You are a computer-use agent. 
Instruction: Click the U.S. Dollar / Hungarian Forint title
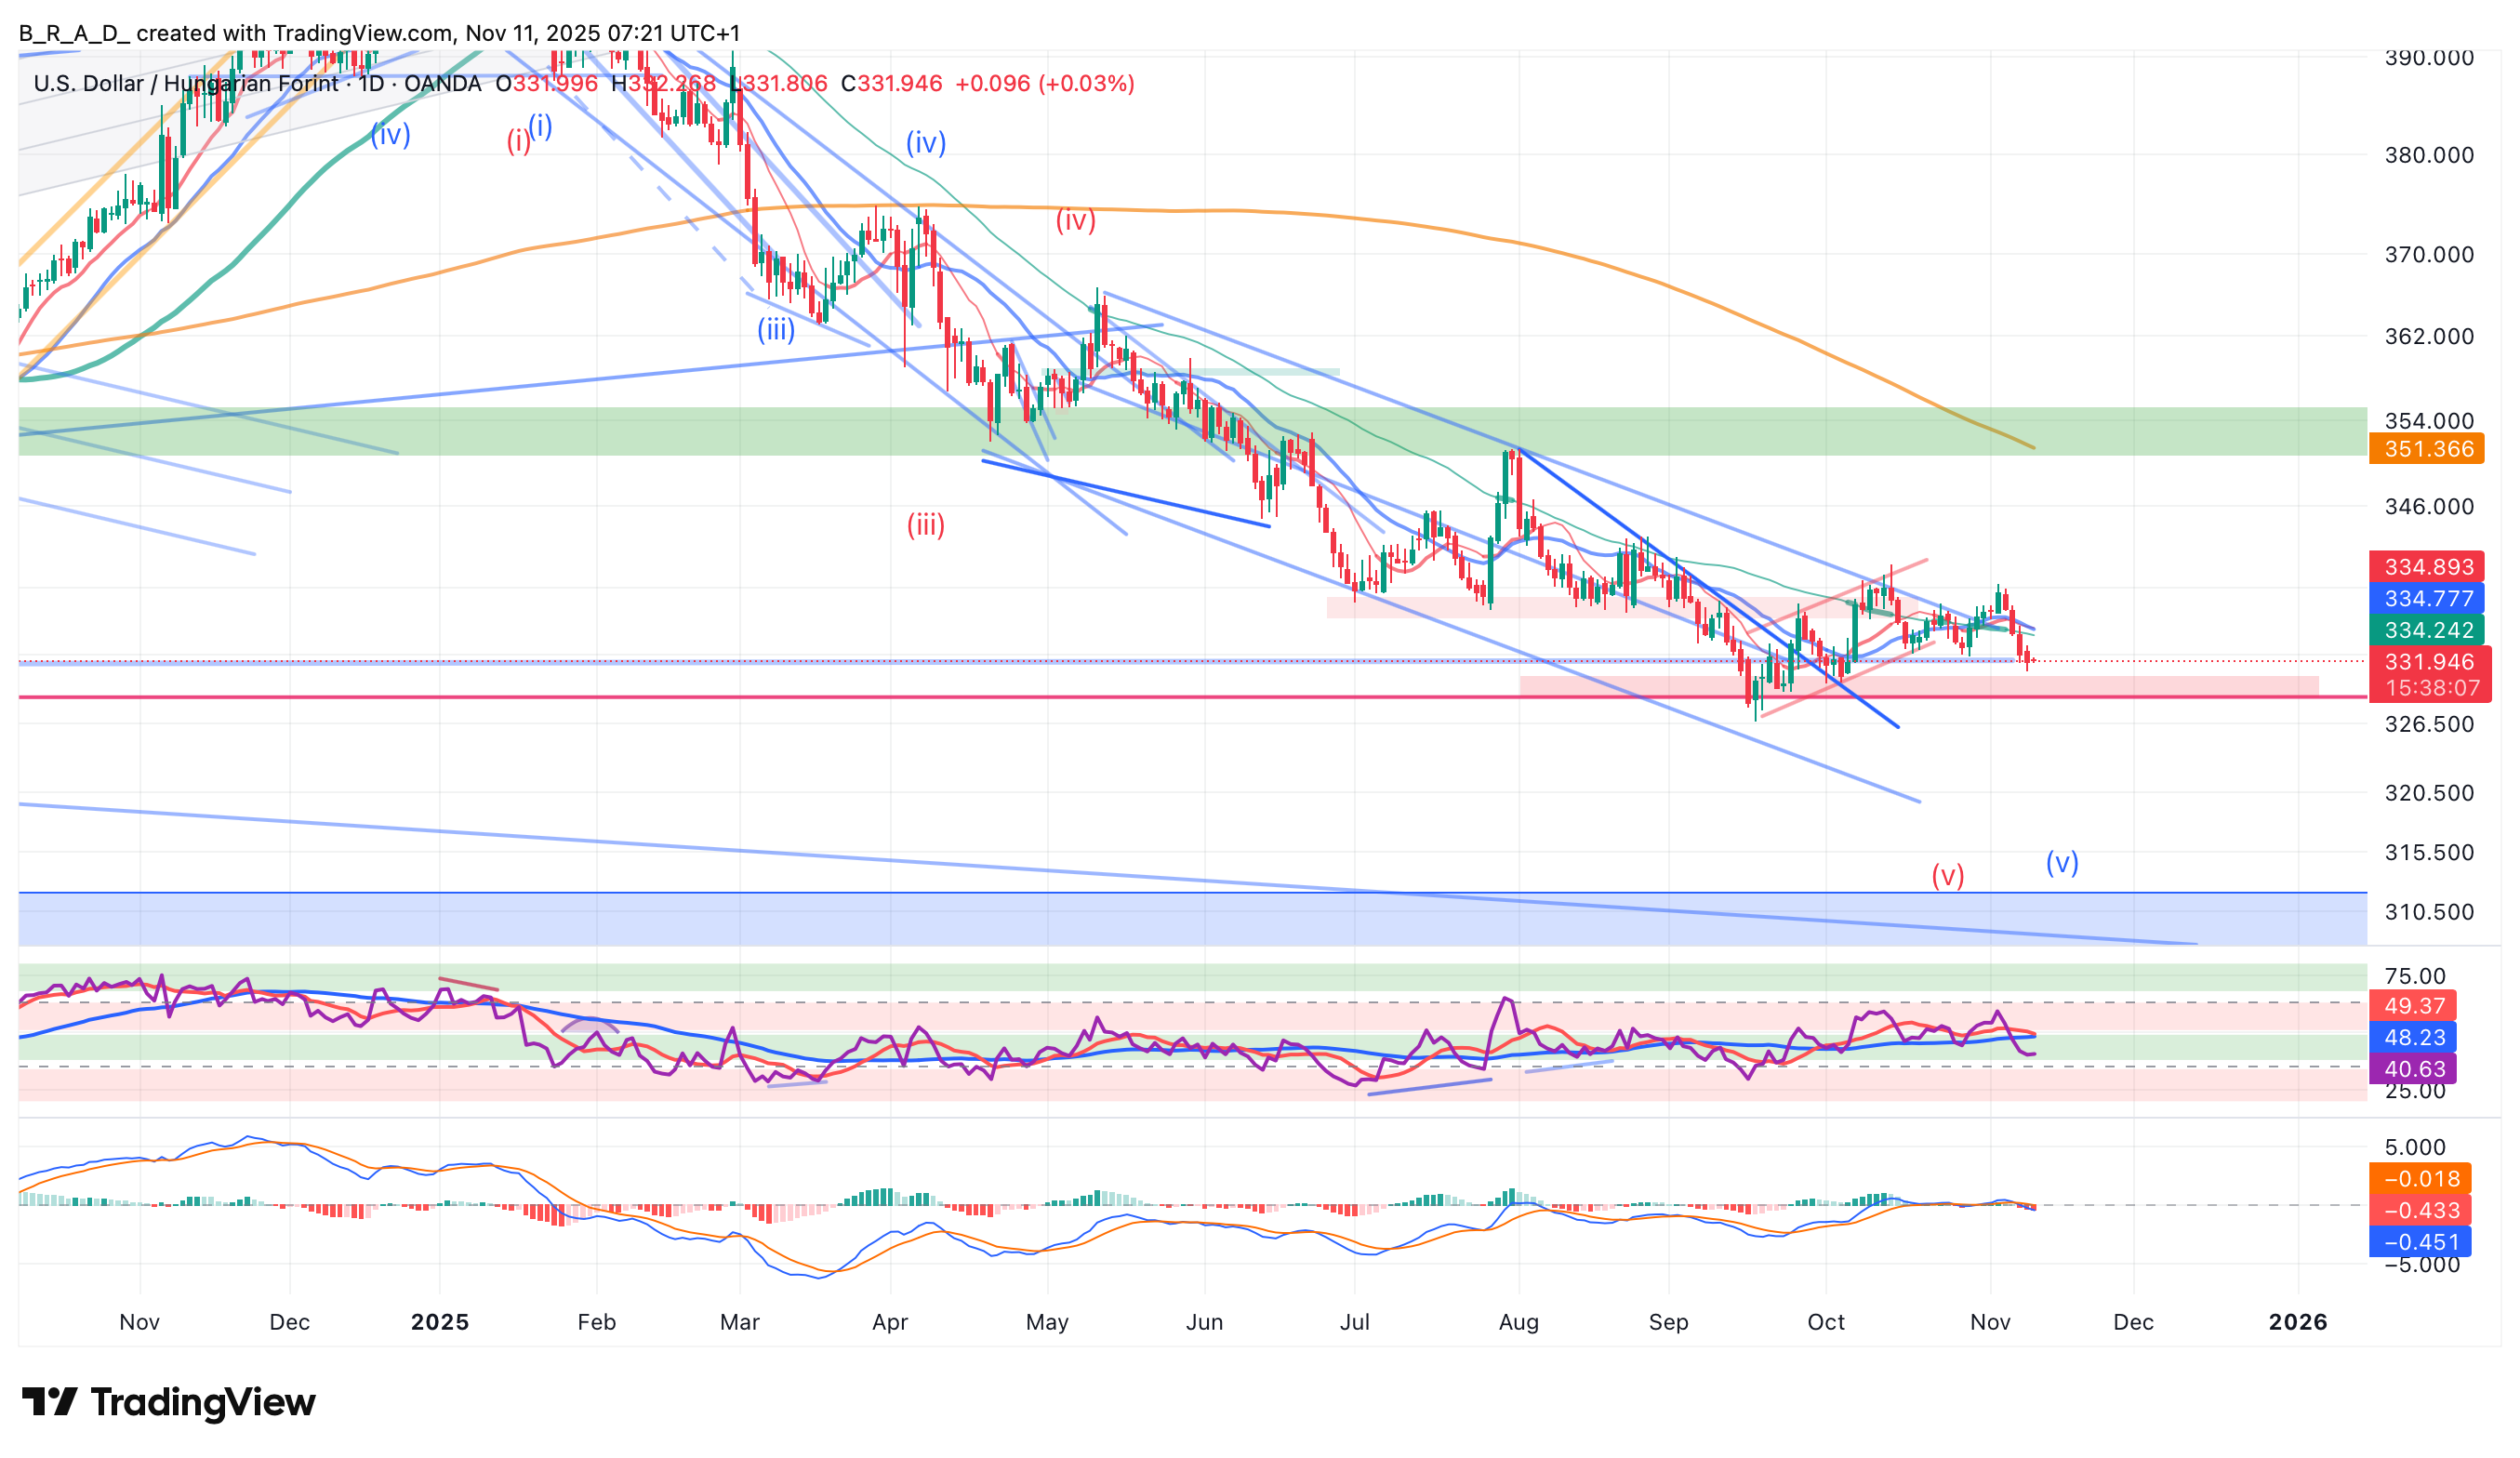[x=185, y=83]
